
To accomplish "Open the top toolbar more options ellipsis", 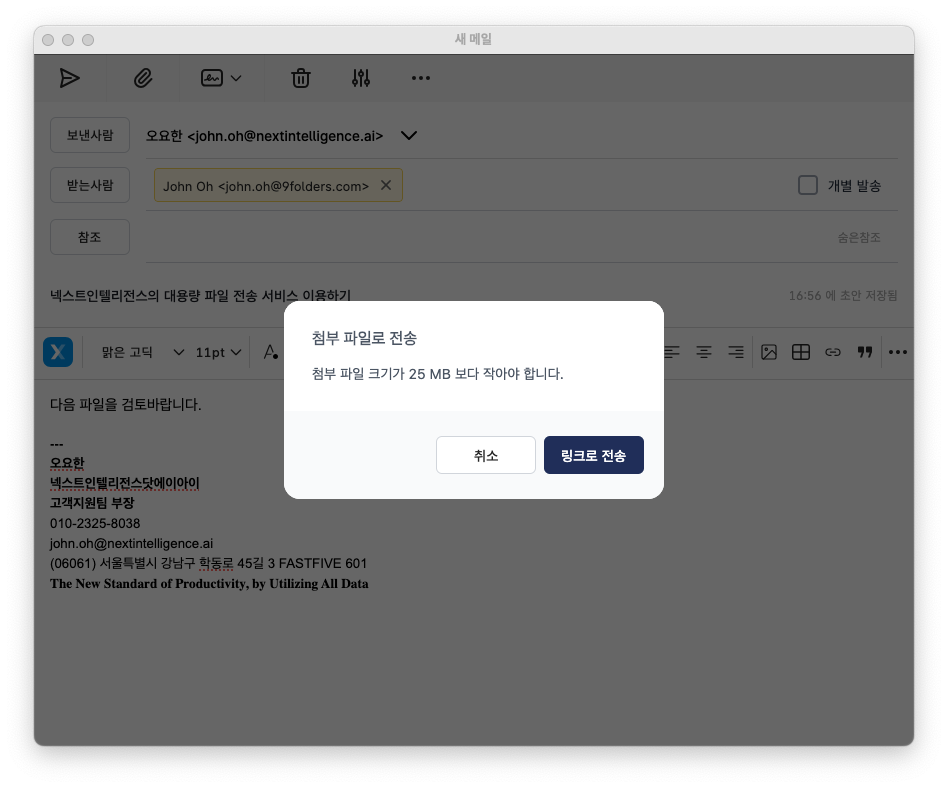I will tap(421, 78).
